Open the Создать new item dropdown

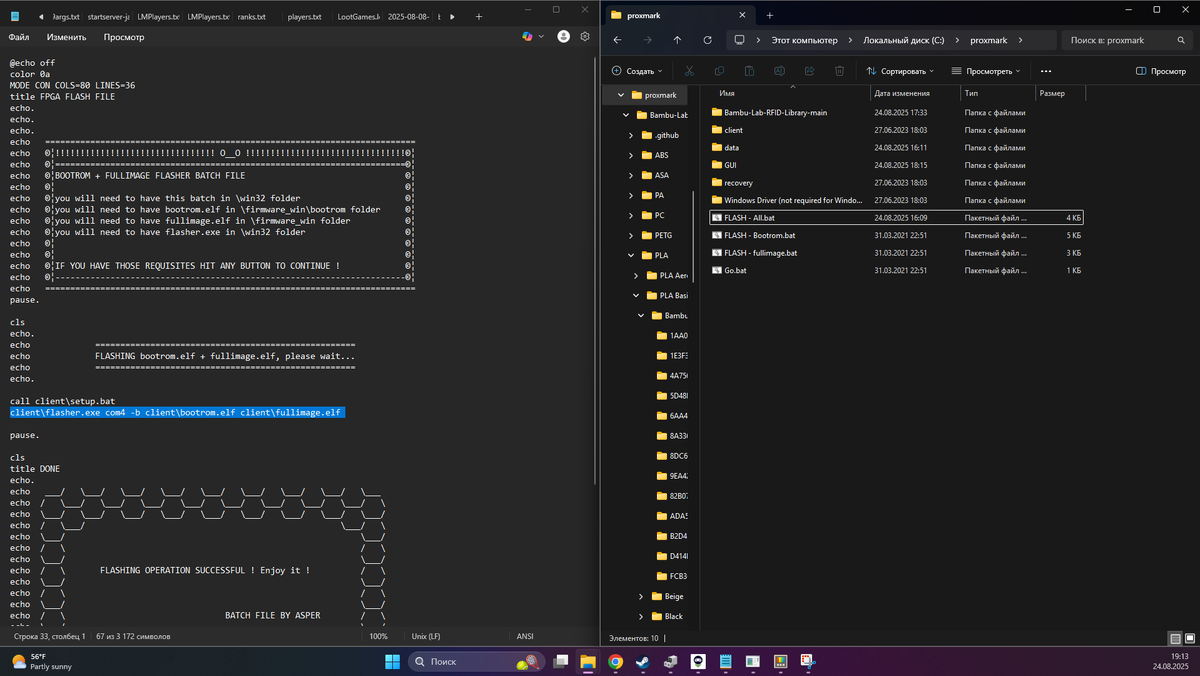[x=636, y=71]
